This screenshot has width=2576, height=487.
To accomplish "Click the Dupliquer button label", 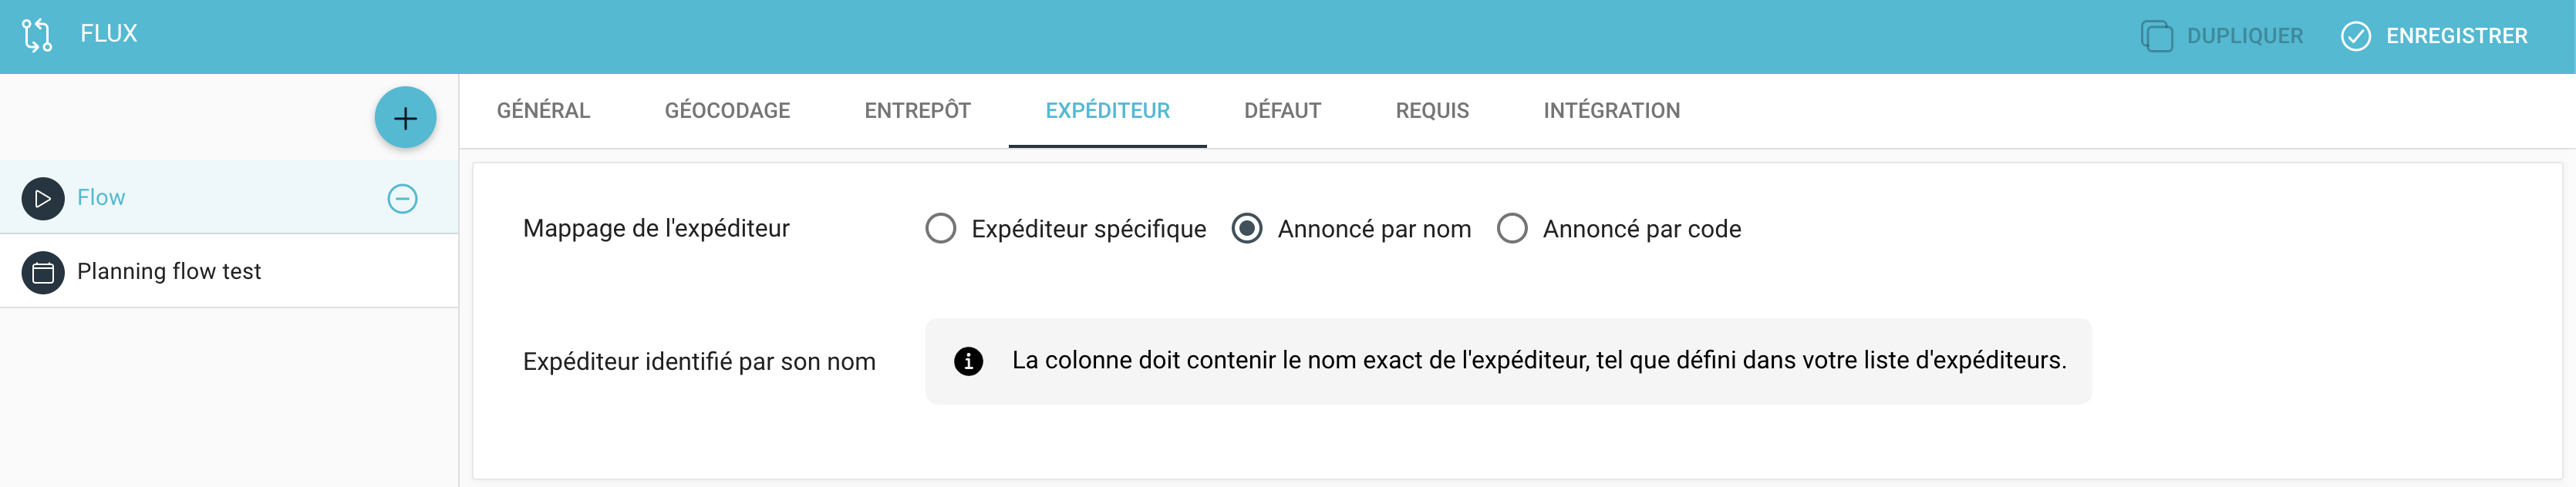I will [2244, 36].
